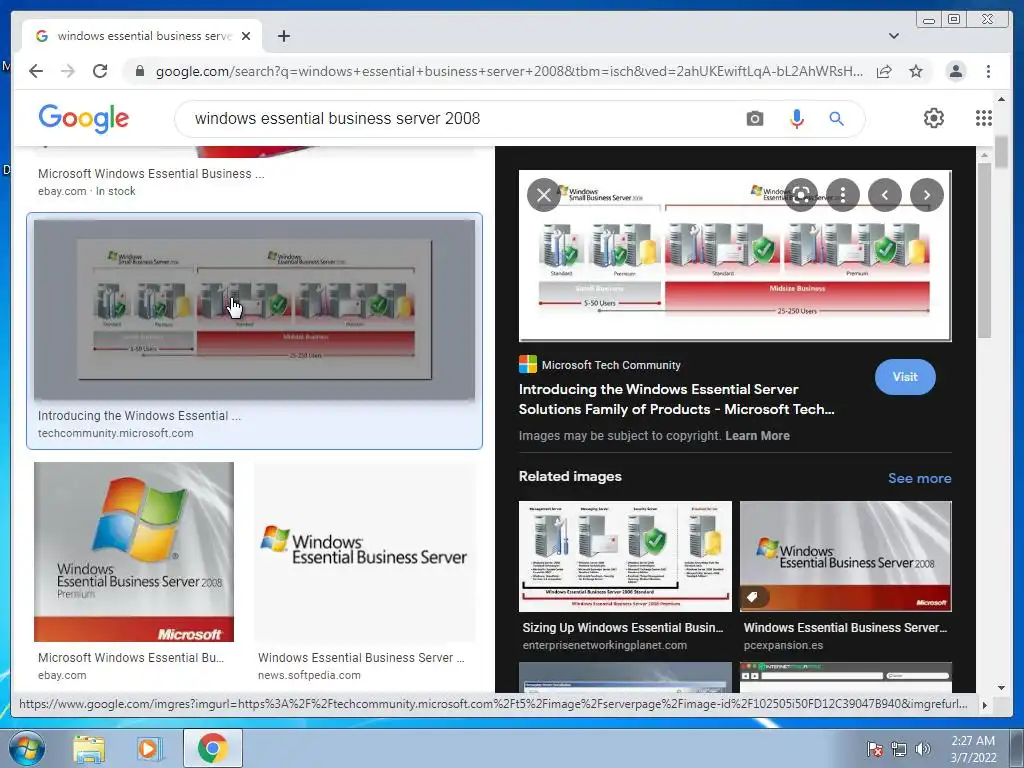Open Google quick settings gear
Viewport: 1024px width, 768px height.
click(x=934, y=118)
